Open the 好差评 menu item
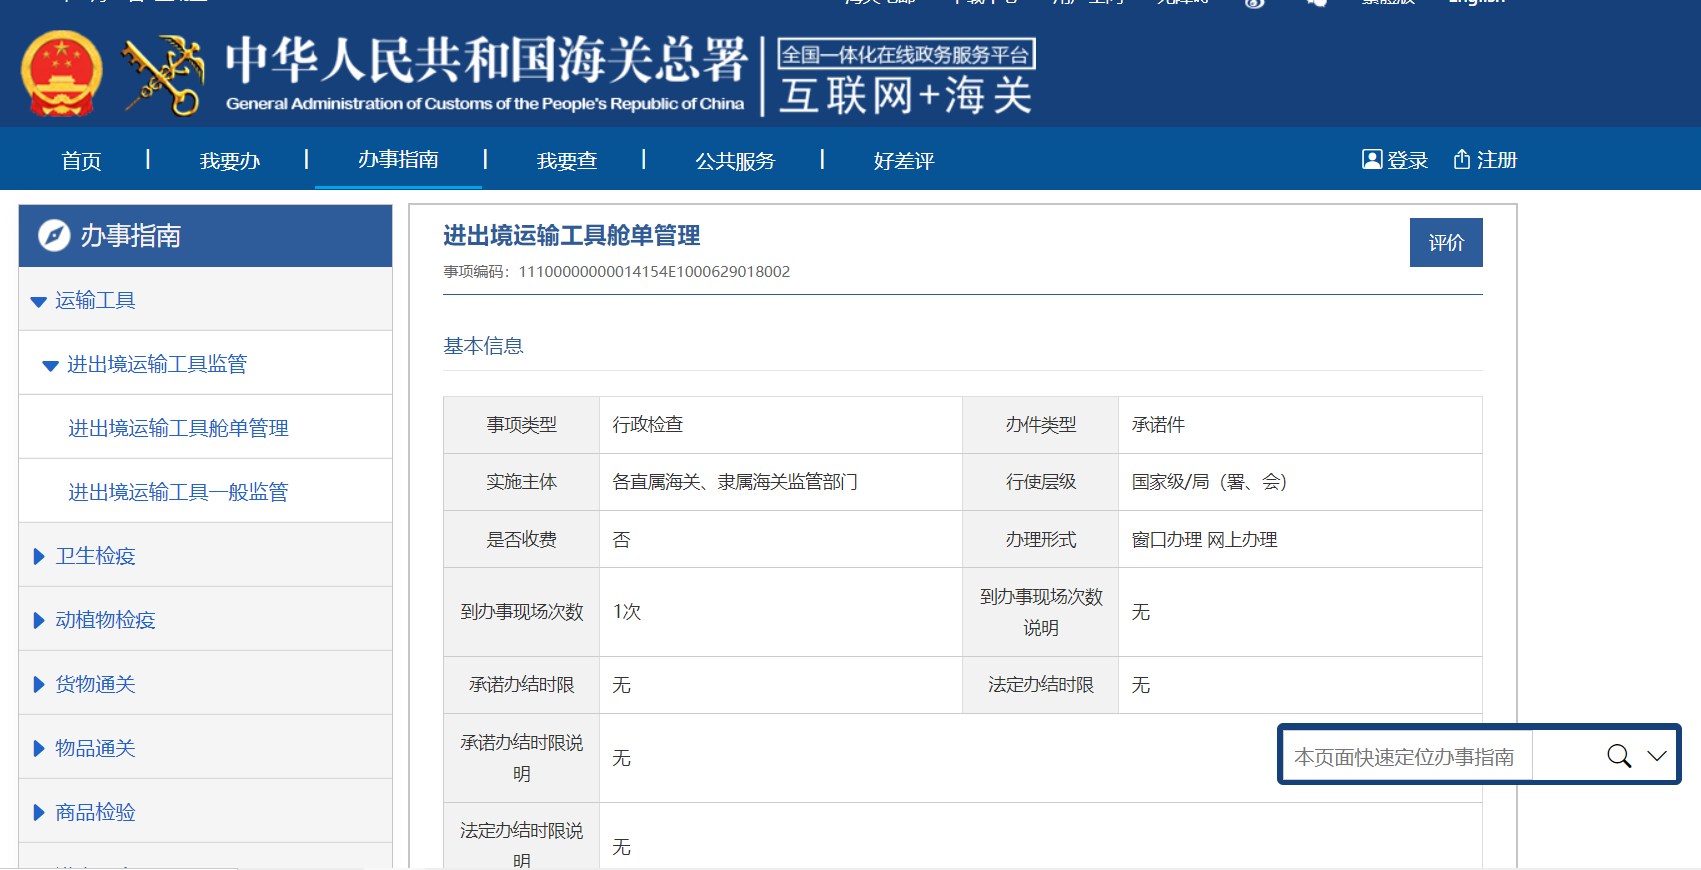Viewport: 1701px width, 870px height. tap(904, 161)
